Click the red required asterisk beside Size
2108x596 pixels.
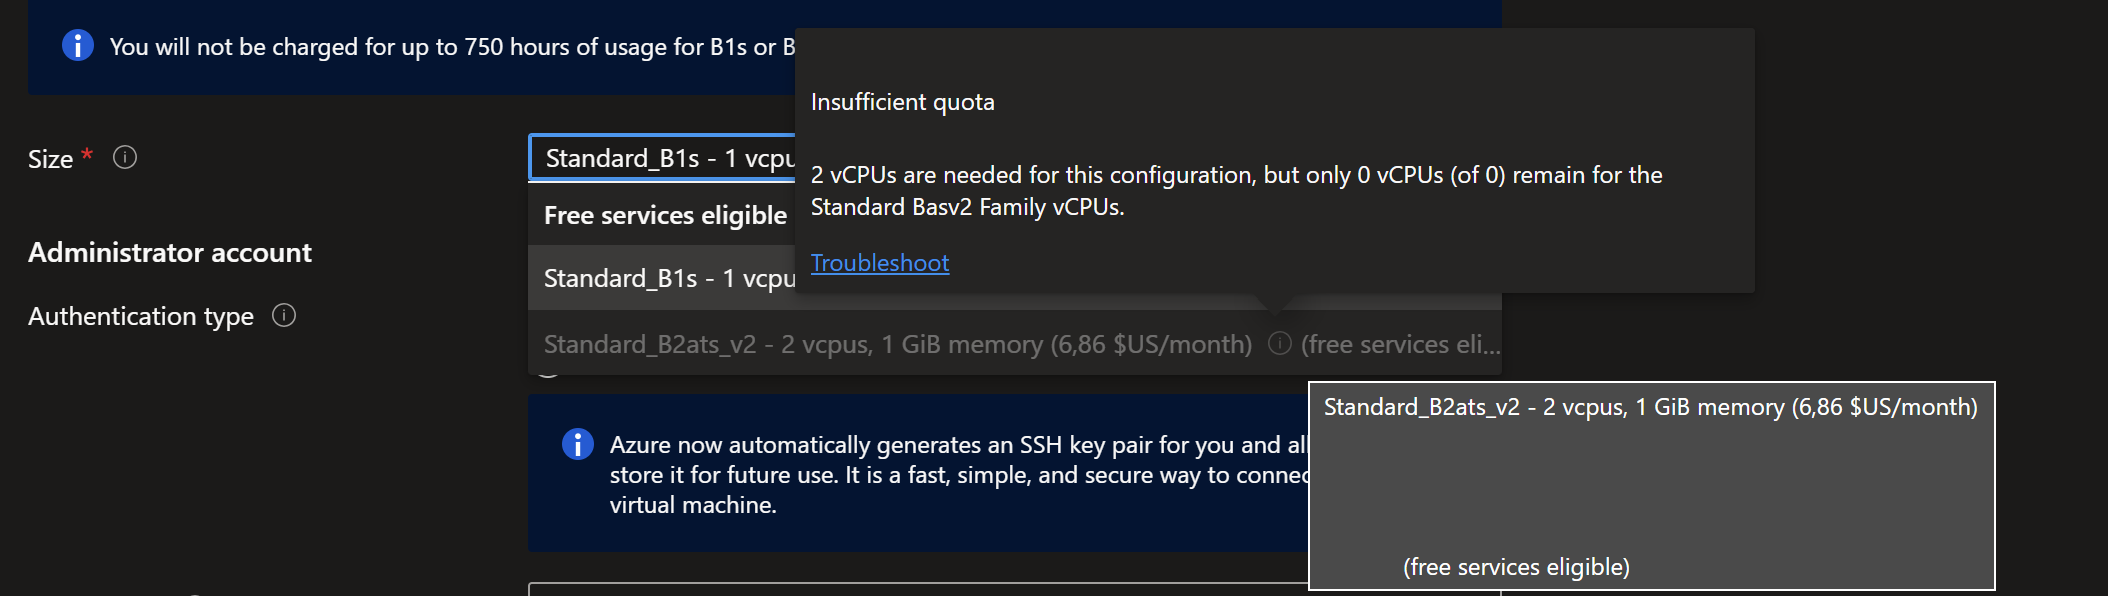tap(87, 154)
